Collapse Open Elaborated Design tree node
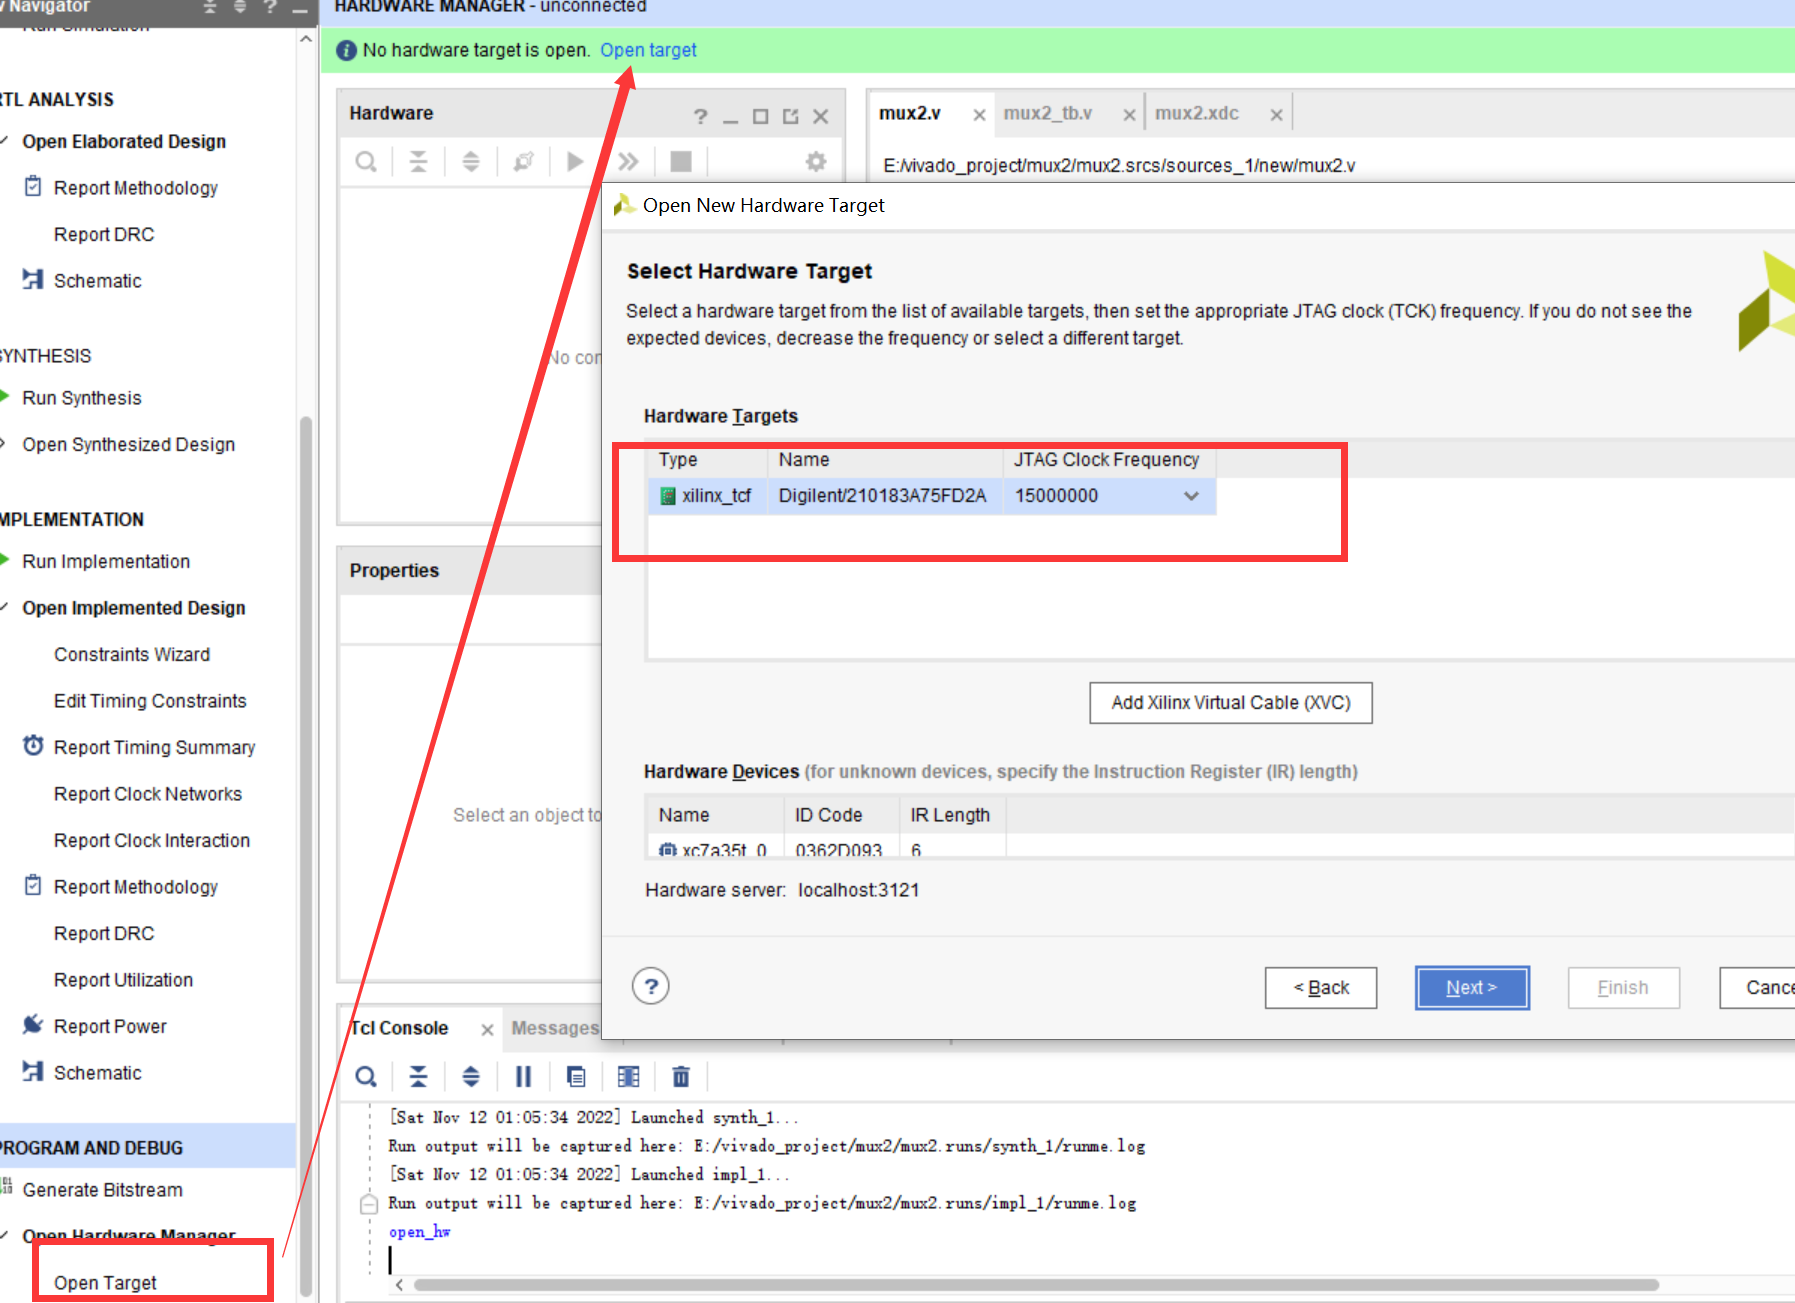 [5, 141]
